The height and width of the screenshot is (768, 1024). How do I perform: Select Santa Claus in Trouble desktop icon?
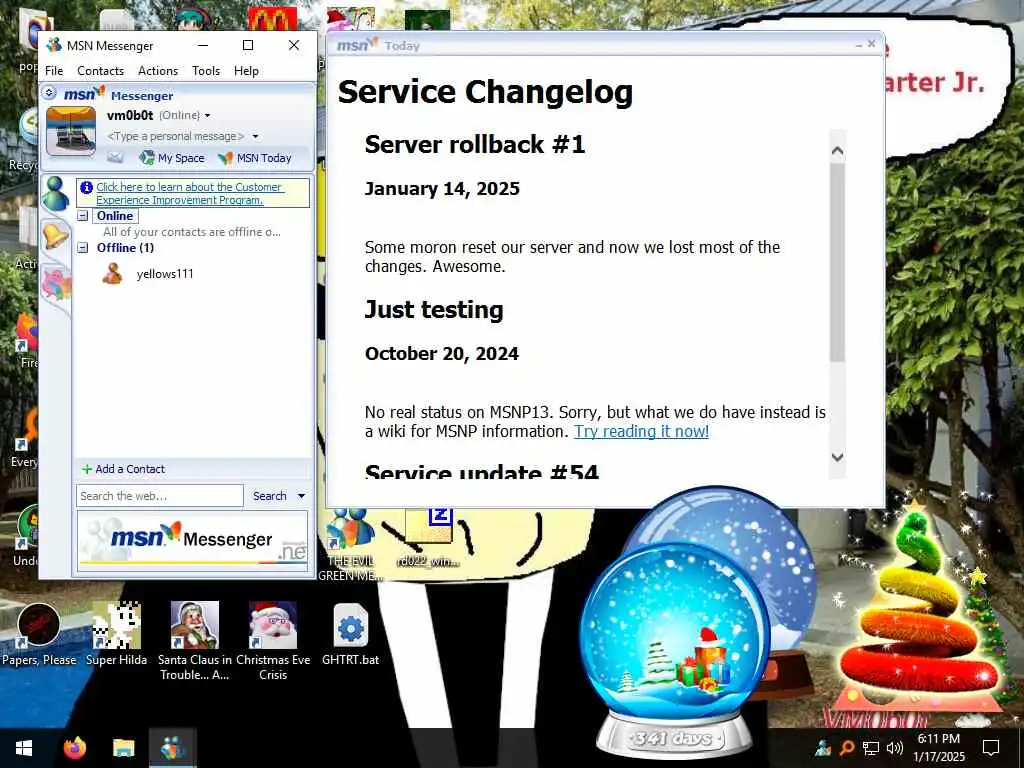click(x=194, y=641)
